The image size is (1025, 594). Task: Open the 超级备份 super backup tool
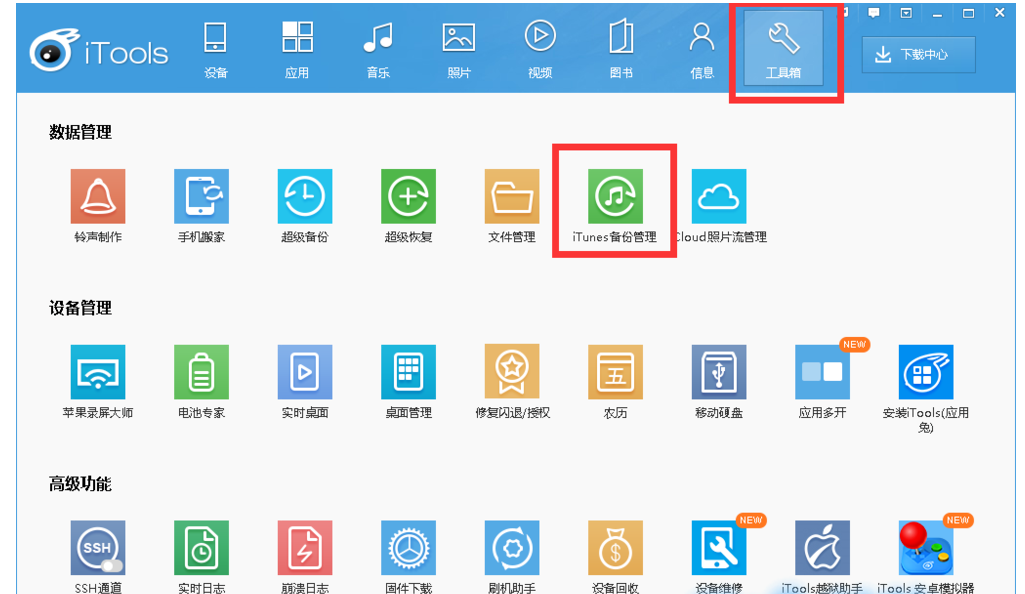pyautogui.click(x=305, y=196)
